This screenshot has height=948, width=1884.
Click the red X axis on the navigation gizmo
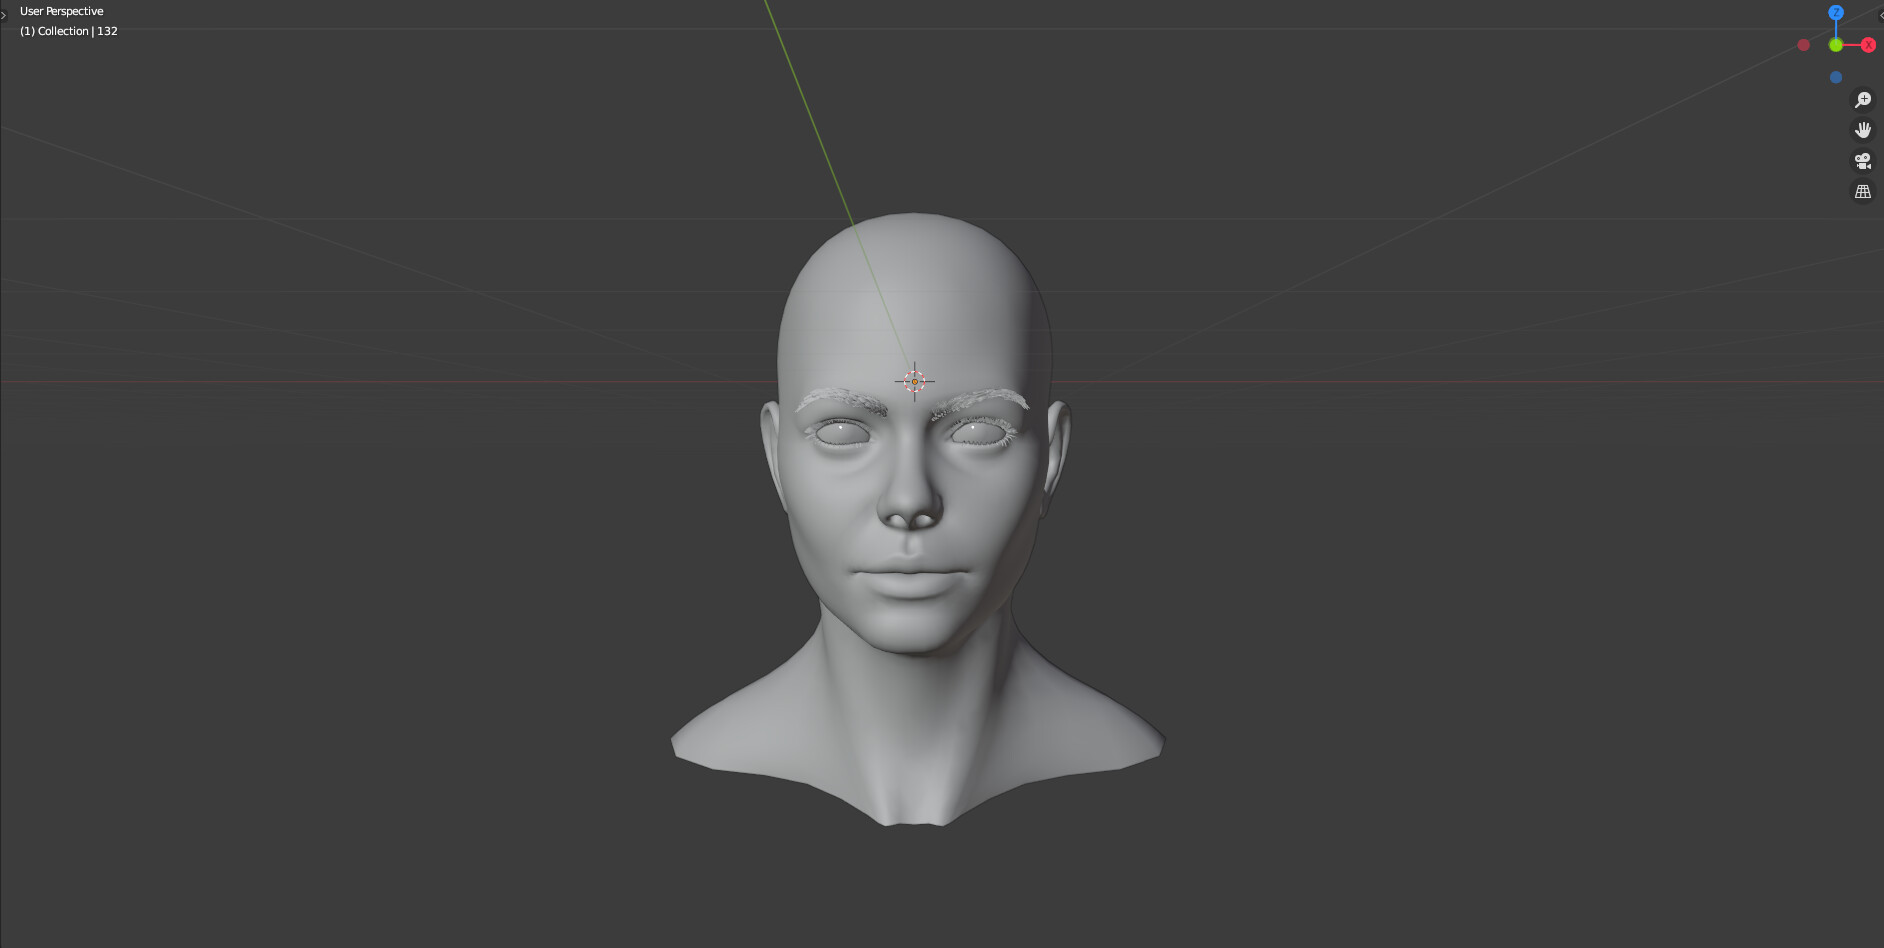point(1868,44)
